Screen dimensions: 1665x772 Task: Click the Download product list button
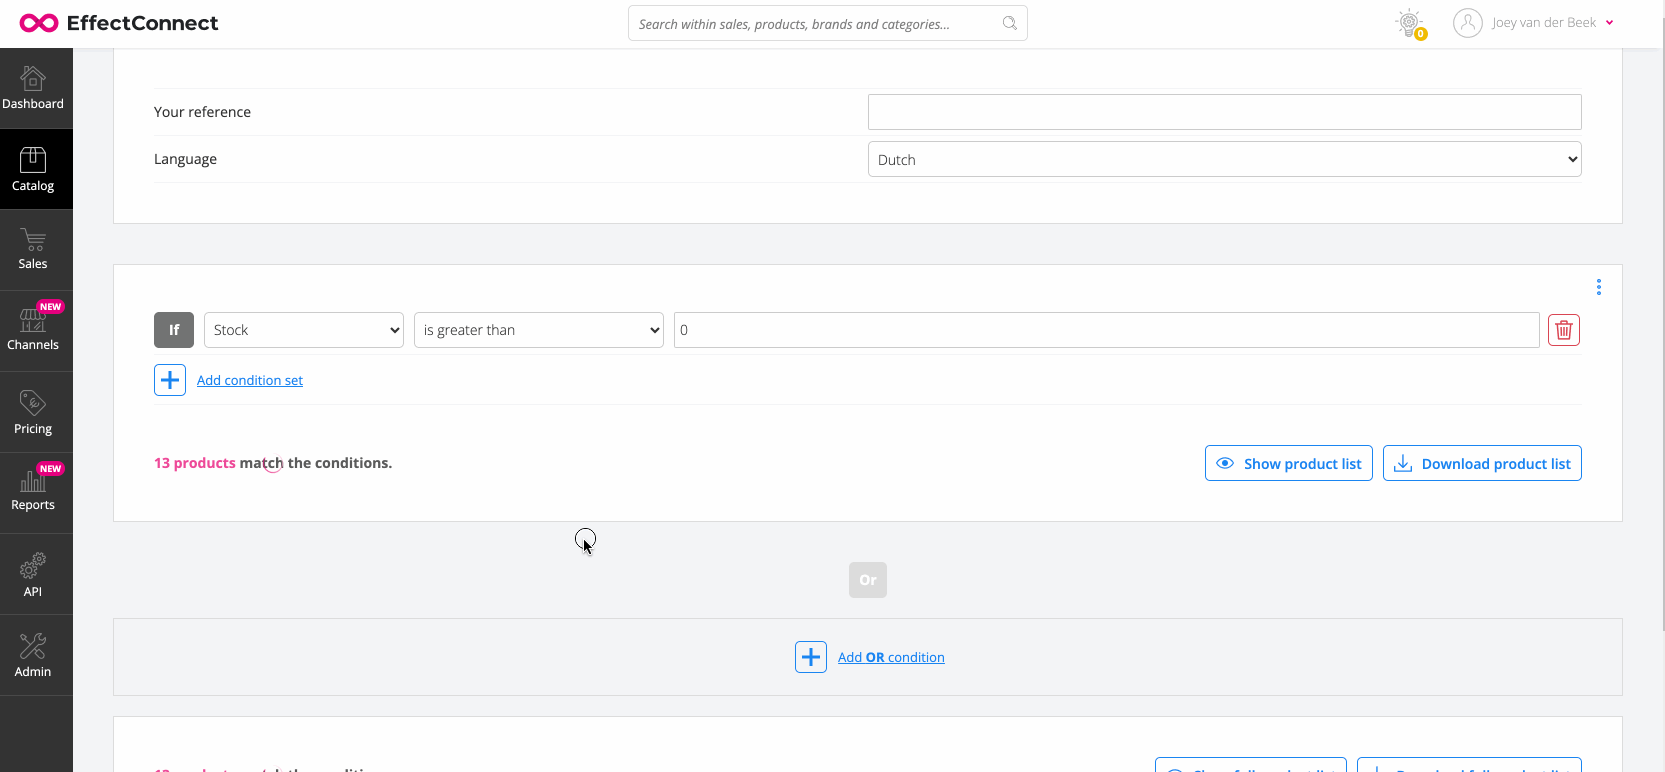click(x=1481, y=464)
